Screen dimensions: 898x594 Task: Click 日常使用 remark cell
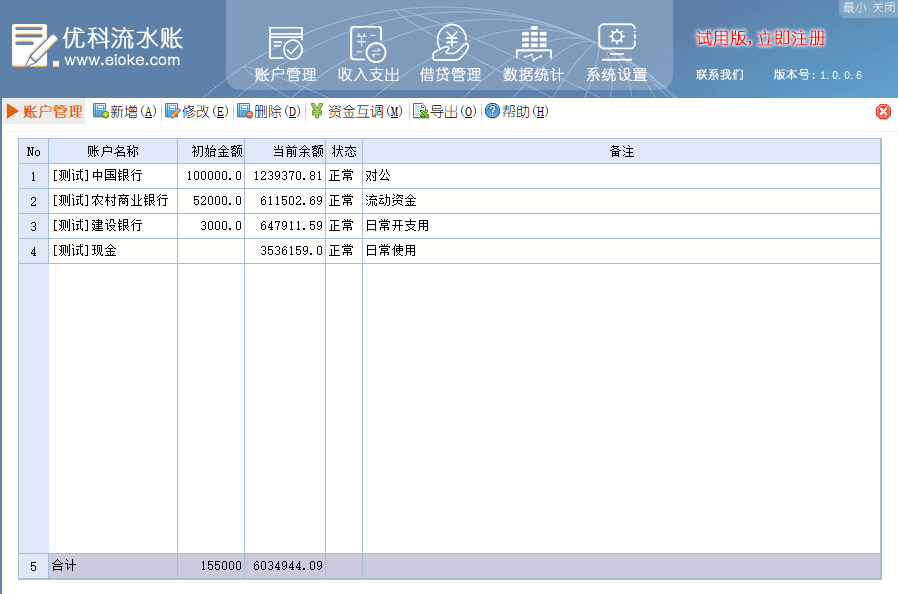(x=621, y=250)
